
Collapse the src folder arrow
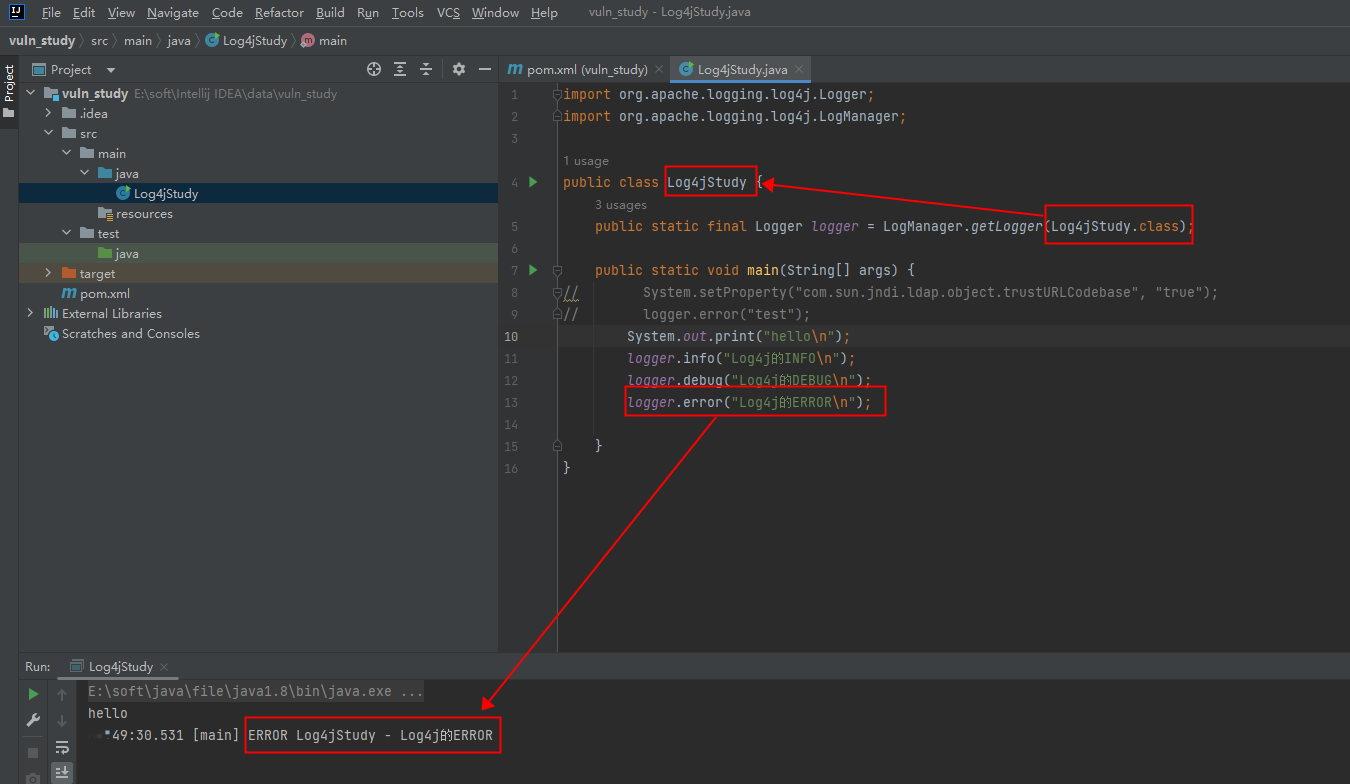point(48,133)
